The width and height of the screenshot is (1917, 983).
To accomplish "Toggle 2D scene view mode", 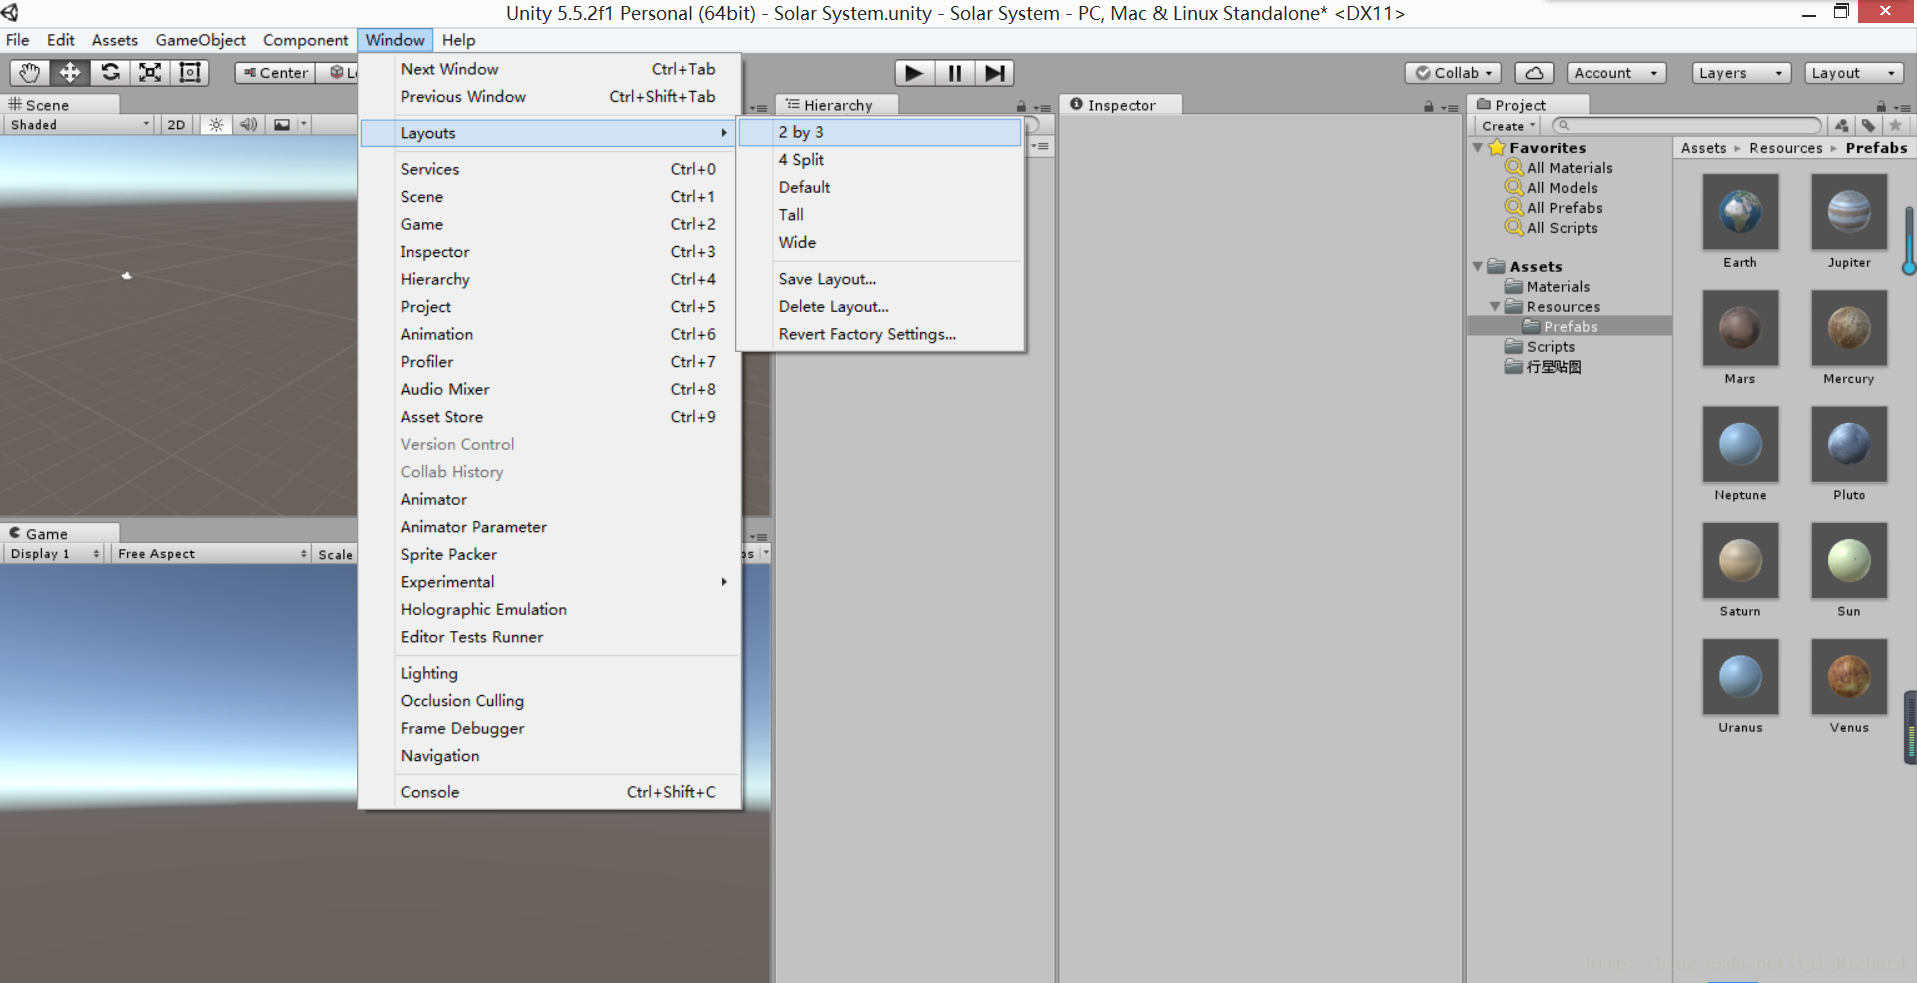I will (176, 125).
